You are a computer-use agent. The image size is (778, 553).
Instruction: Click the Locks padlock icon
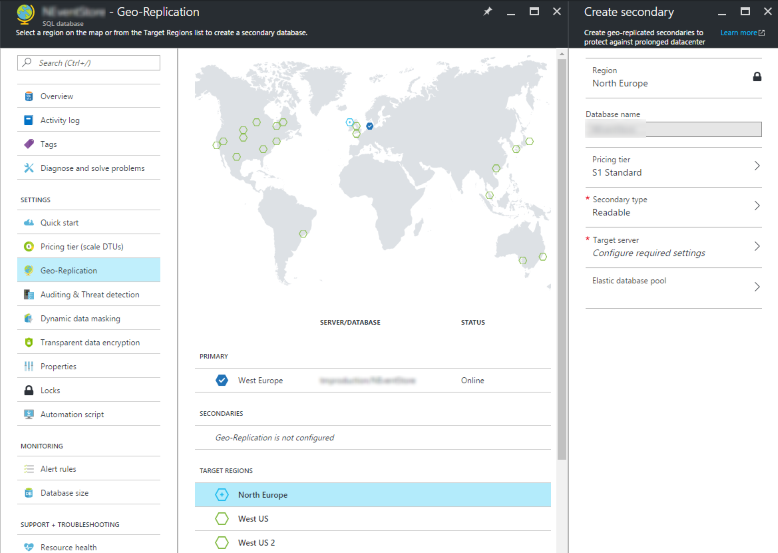[29, 390]
